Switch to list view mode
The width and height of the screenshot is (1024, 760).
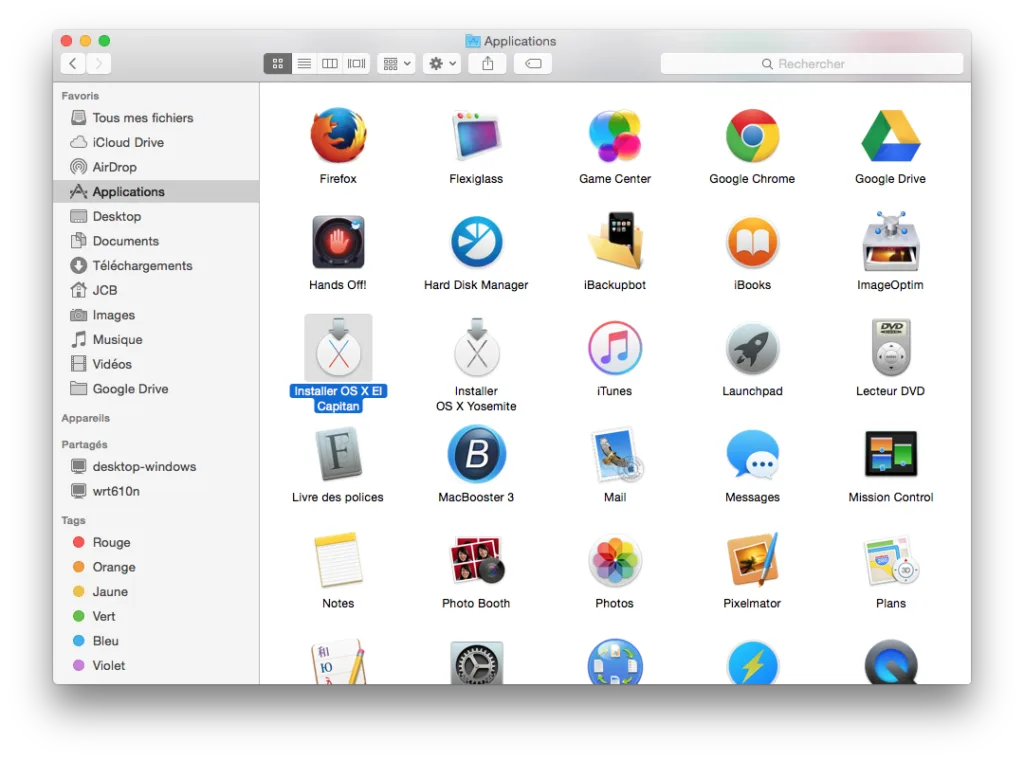[x=304, y=63]
